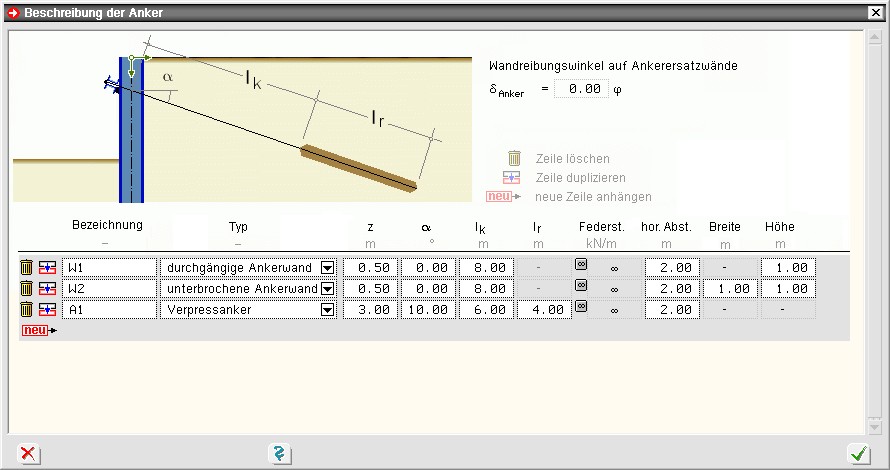Screen dimensions: 890x470
Task: Duplicate row A1 using duplicate icon
Action: coord(47,310)
